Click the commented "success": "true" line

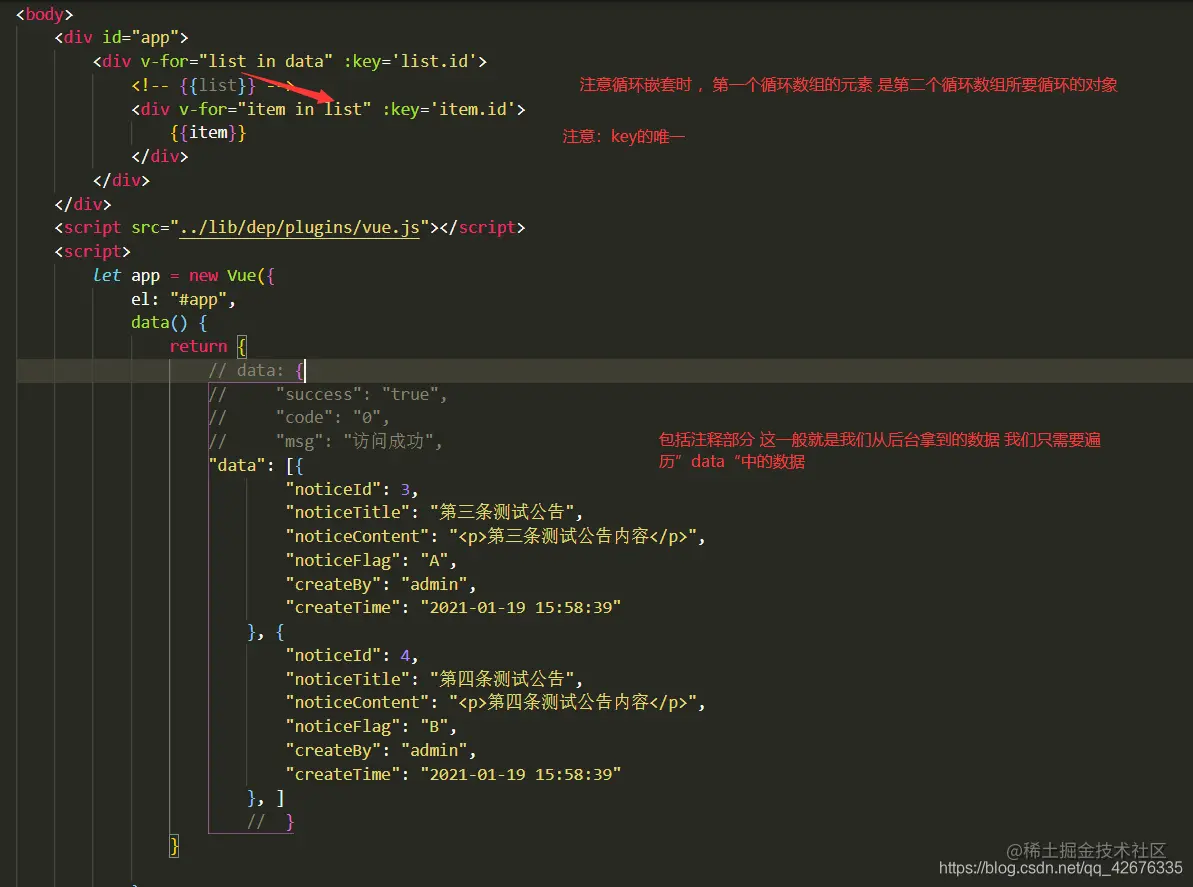pyautogui.click(x=328, y=394)
